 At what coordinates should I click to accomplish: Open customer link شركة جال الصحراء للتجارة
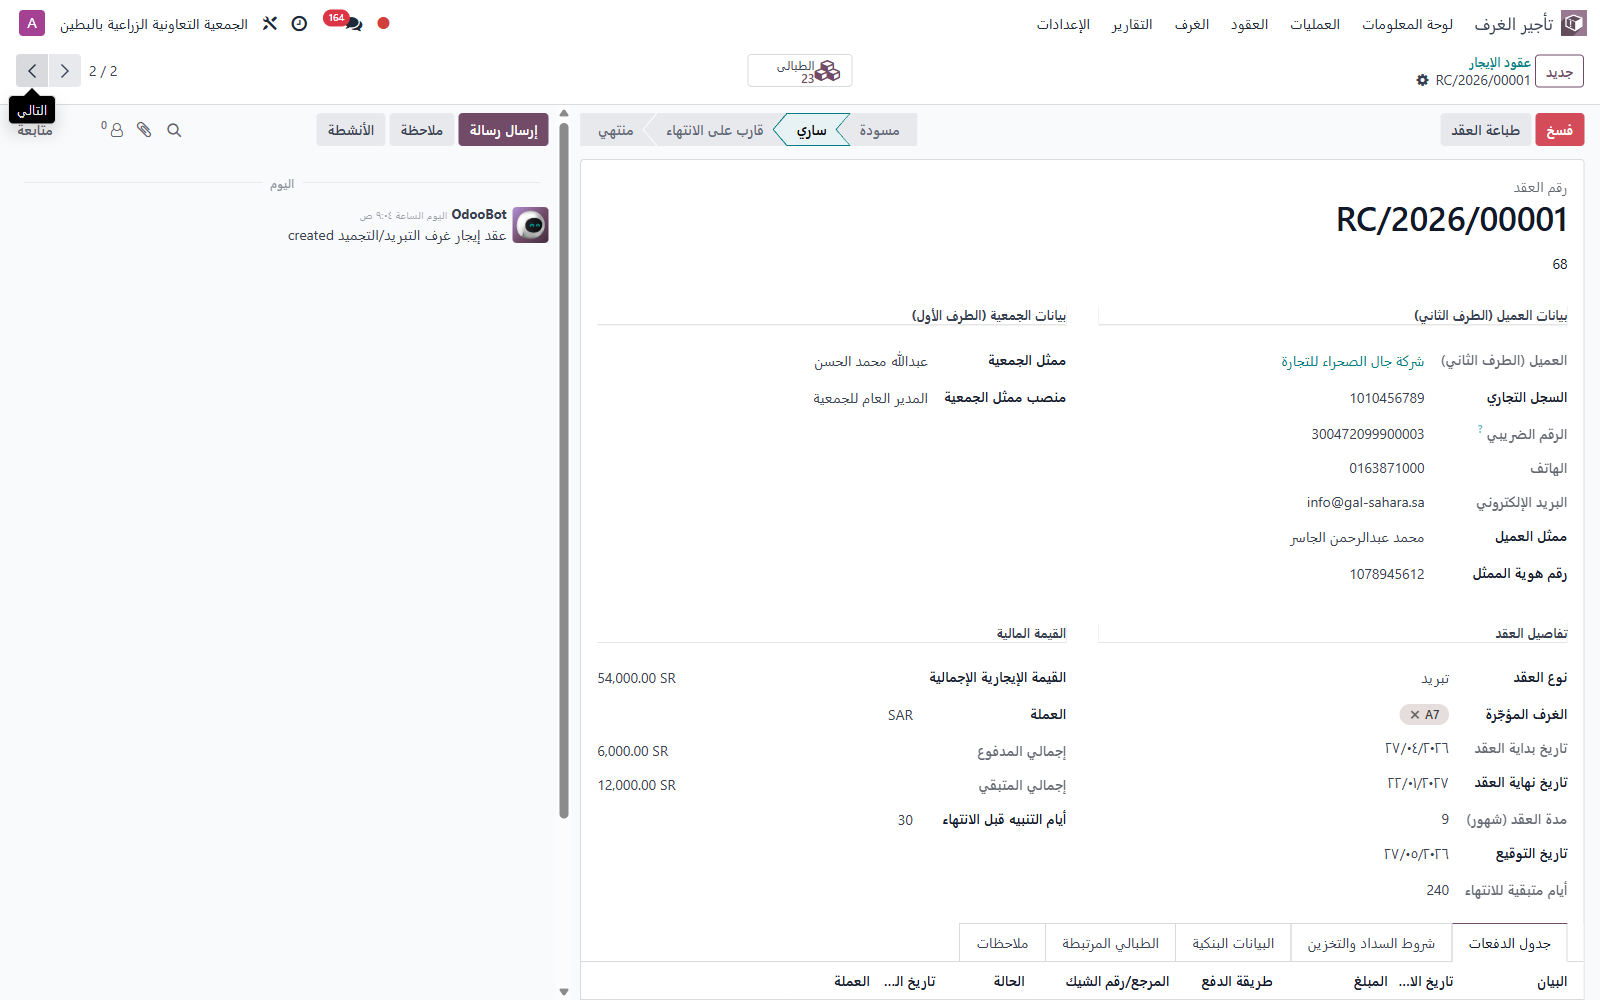(1353, 361)
